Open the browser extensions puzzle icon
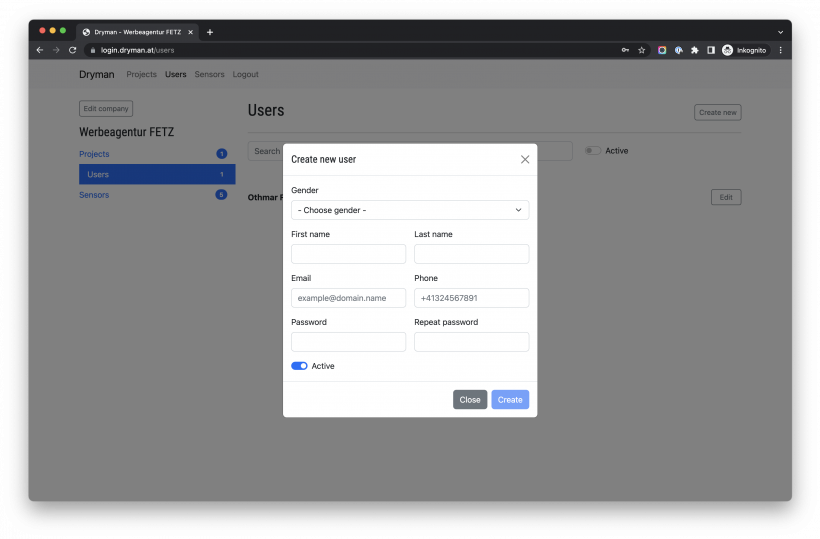 coord(695,50)
